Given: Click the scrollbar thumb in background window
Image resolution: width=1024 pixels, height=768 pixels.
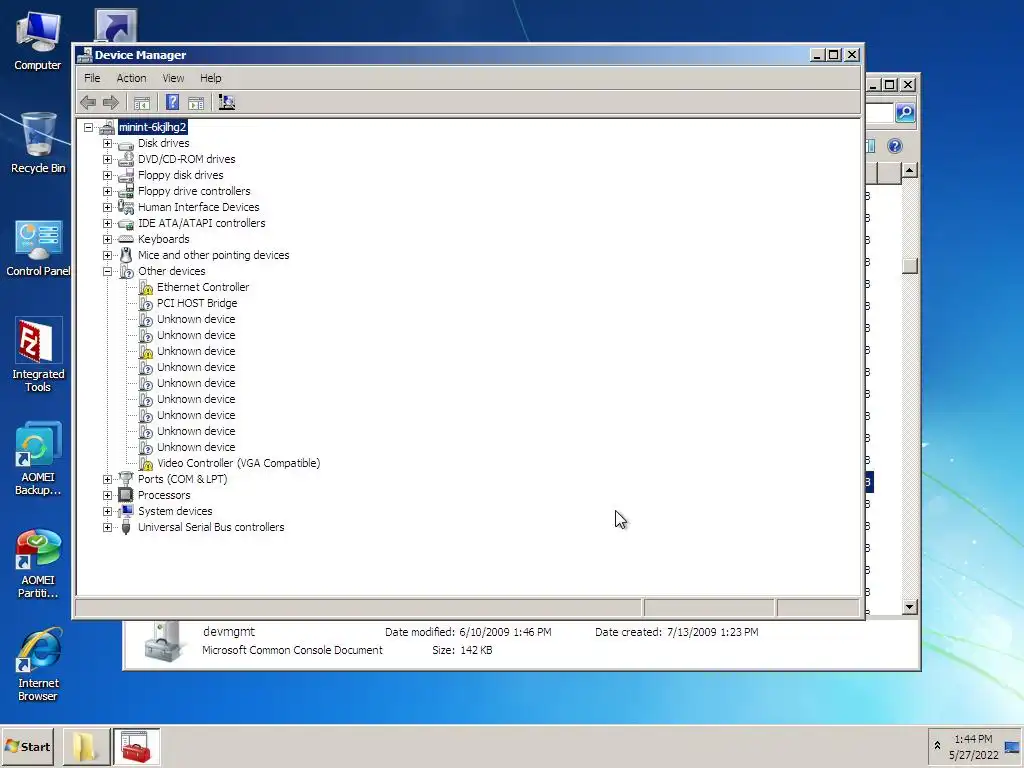Looking at the screenshot, I should click(x=910, y=266).
